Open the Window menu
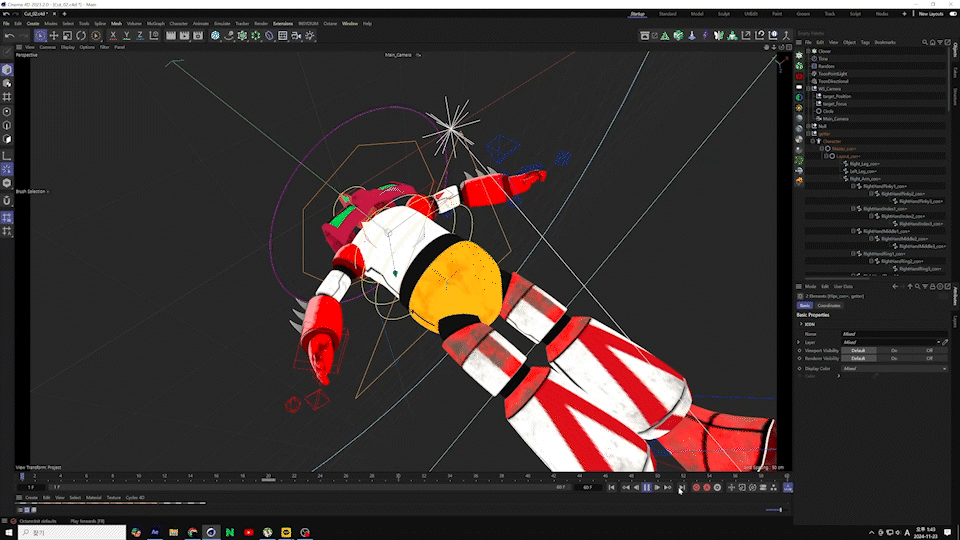Viewport: 960px width, 540px height. point(350,23)
